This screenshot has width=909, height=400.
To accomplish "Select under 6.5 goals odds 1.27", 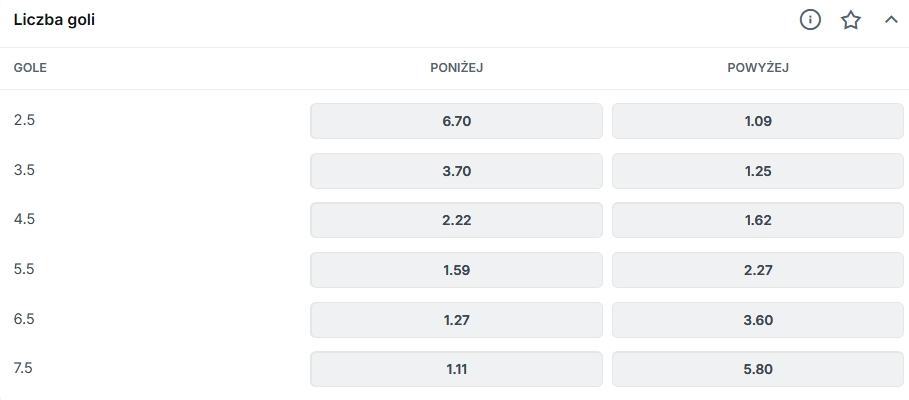I will pyautogui.click(x=456, y=320).
